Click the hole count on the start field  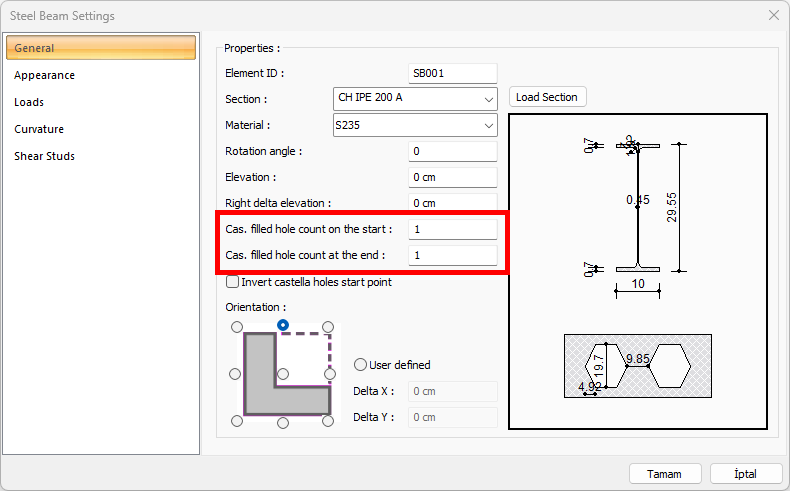pos(452,229)
